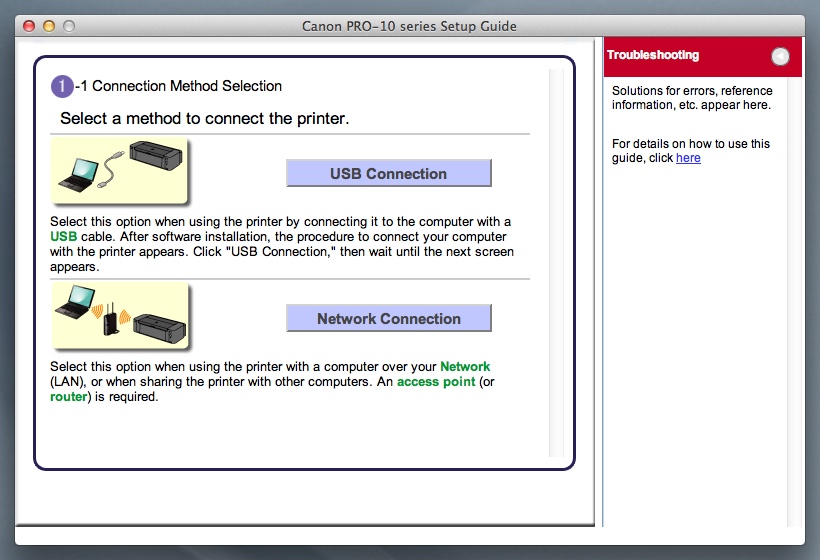Click the Connection Method Selection heading
This screenshot has height=560, width=820.
[187, 86]
